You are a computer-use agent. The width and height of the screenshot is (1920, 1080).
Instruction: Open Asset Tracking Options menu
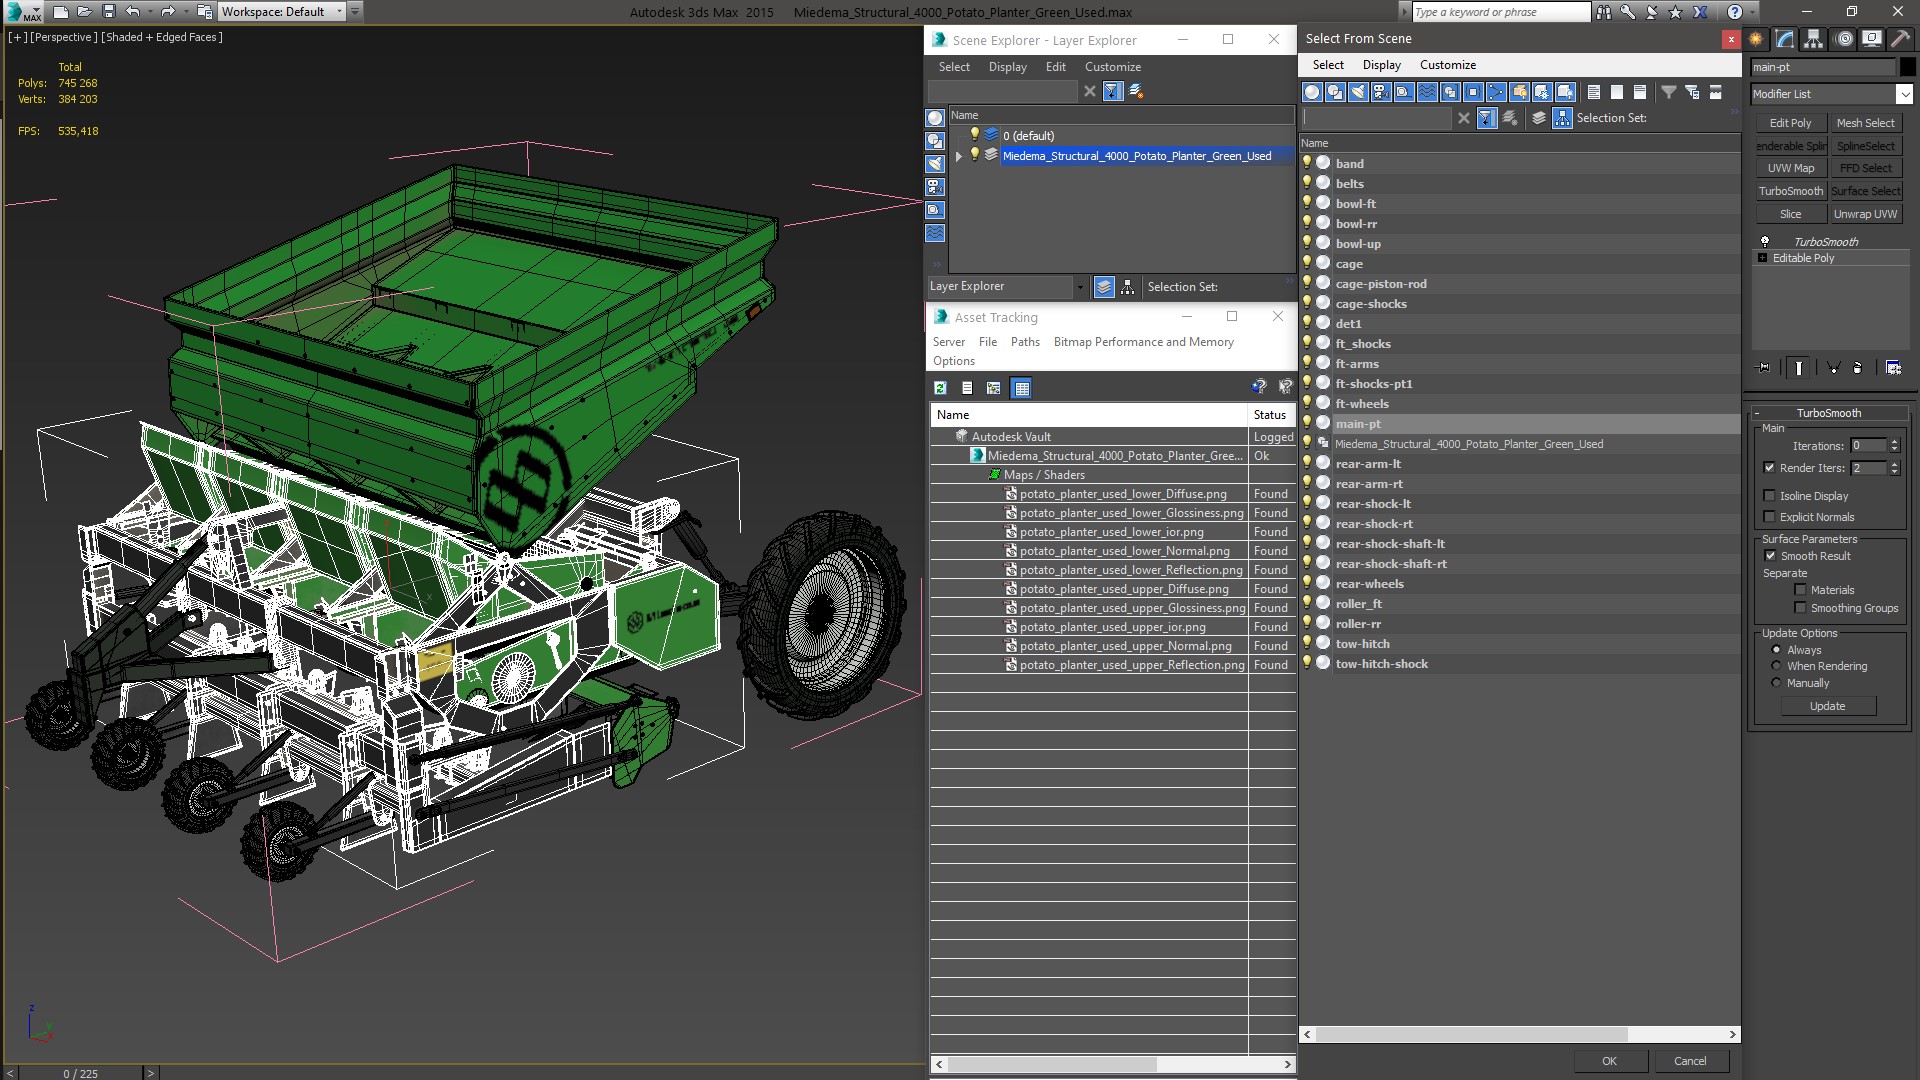coord(953,361)
